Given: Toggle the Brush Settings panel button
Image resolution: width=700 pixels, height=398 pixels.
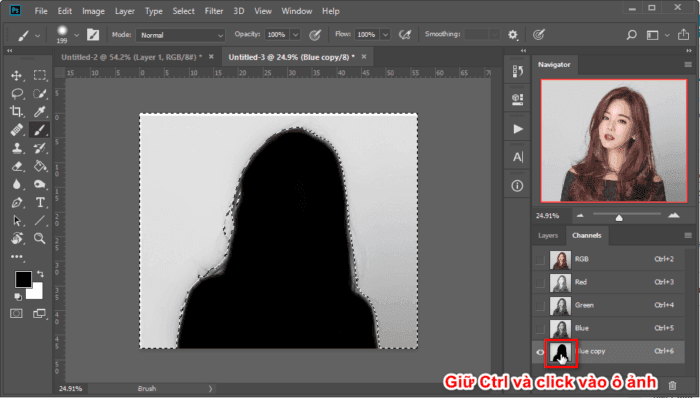Looking at the screenshot, I should [x=93, y=34].
